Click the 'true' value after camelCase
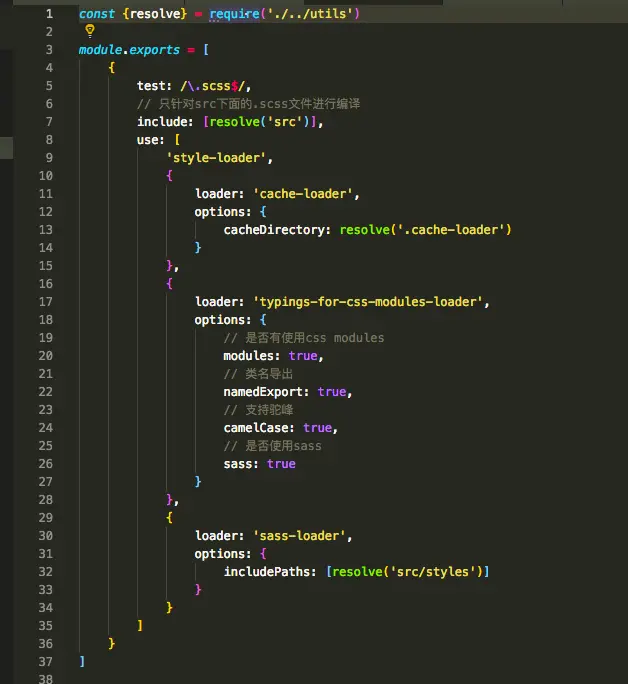The height and width of the screenshot is (684, 628). (x=317, y=428)
